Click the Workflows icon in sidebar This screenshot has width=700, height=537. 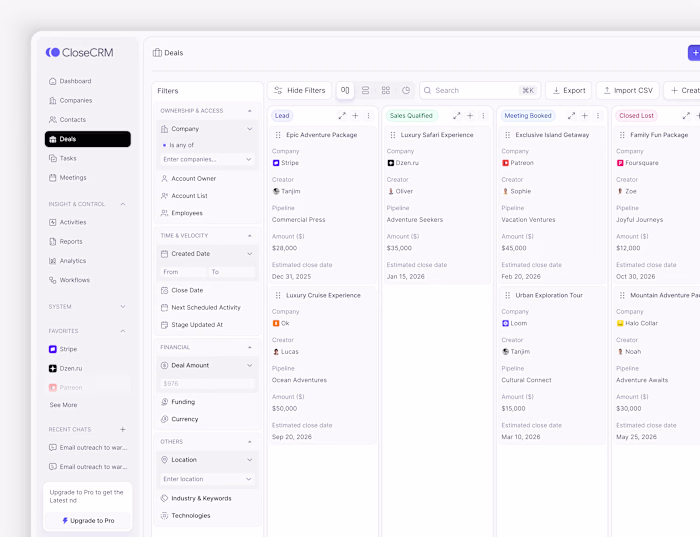click(53, 280)
